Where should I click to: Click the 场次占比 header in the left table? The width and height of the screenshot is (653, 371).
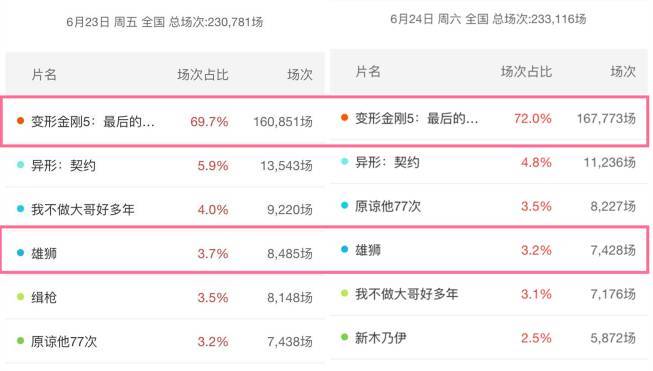(x=203, y=75)
